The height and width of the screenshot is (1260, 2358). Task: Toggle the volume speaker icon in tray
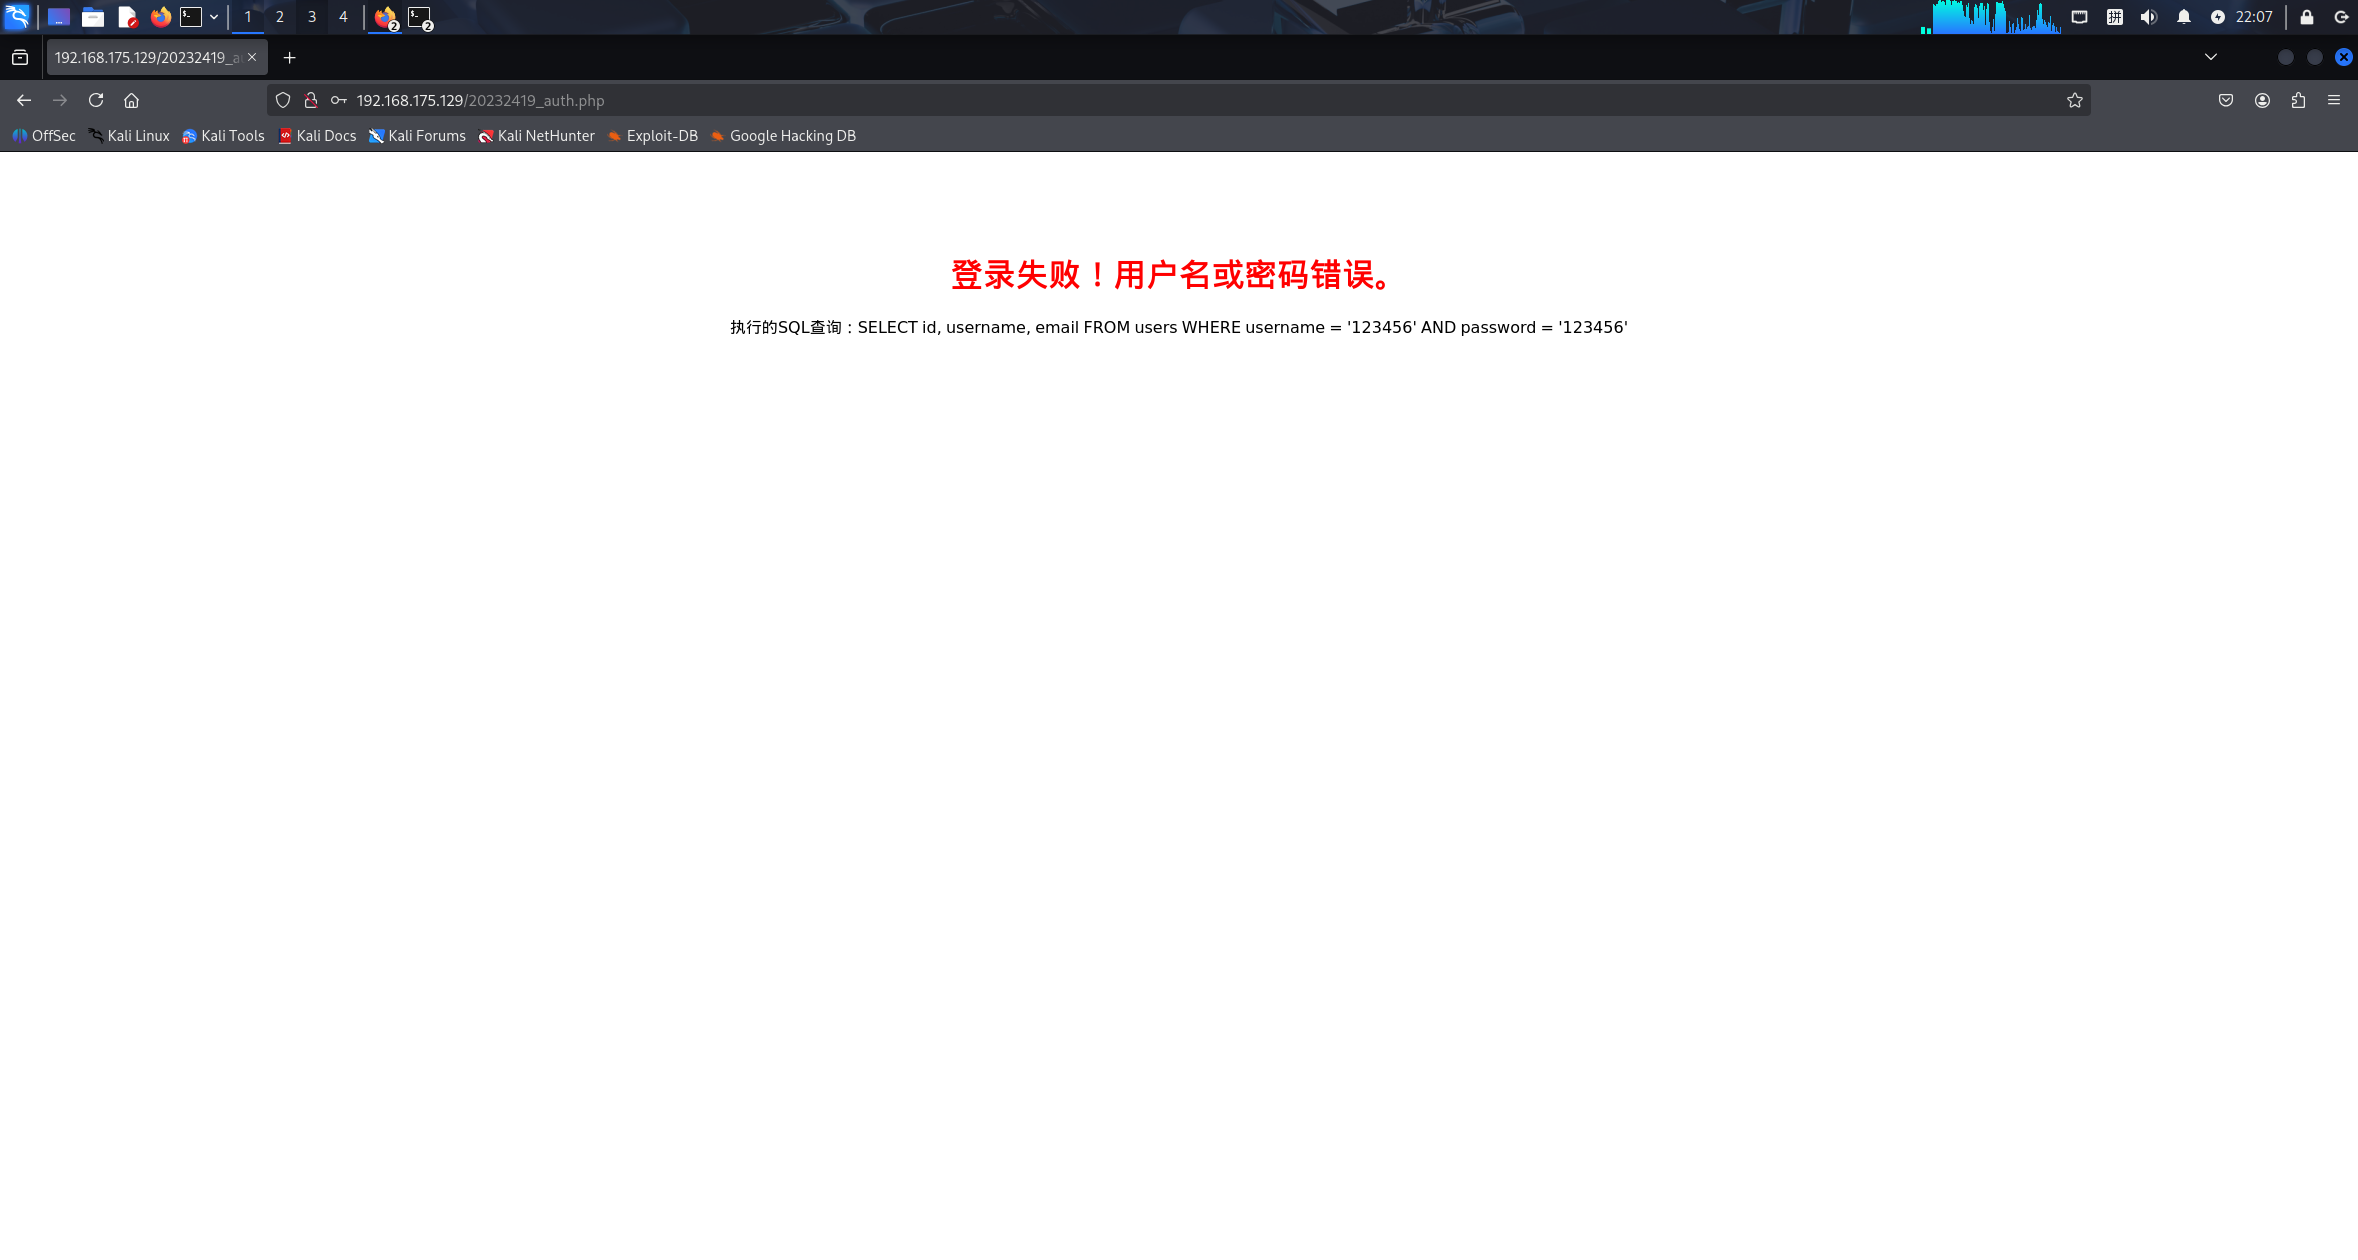[x=2148, y=17]
